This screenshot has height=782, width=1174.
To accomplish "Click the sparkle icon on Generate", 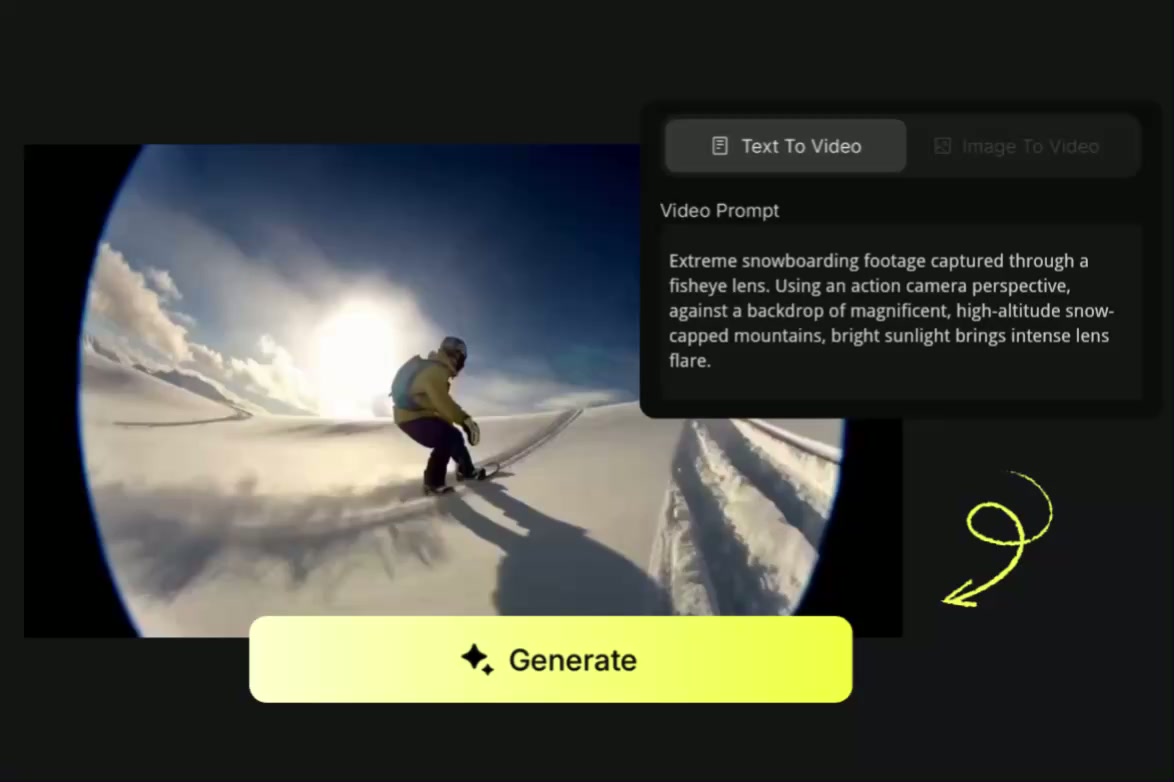I will (x=477, y=659).
